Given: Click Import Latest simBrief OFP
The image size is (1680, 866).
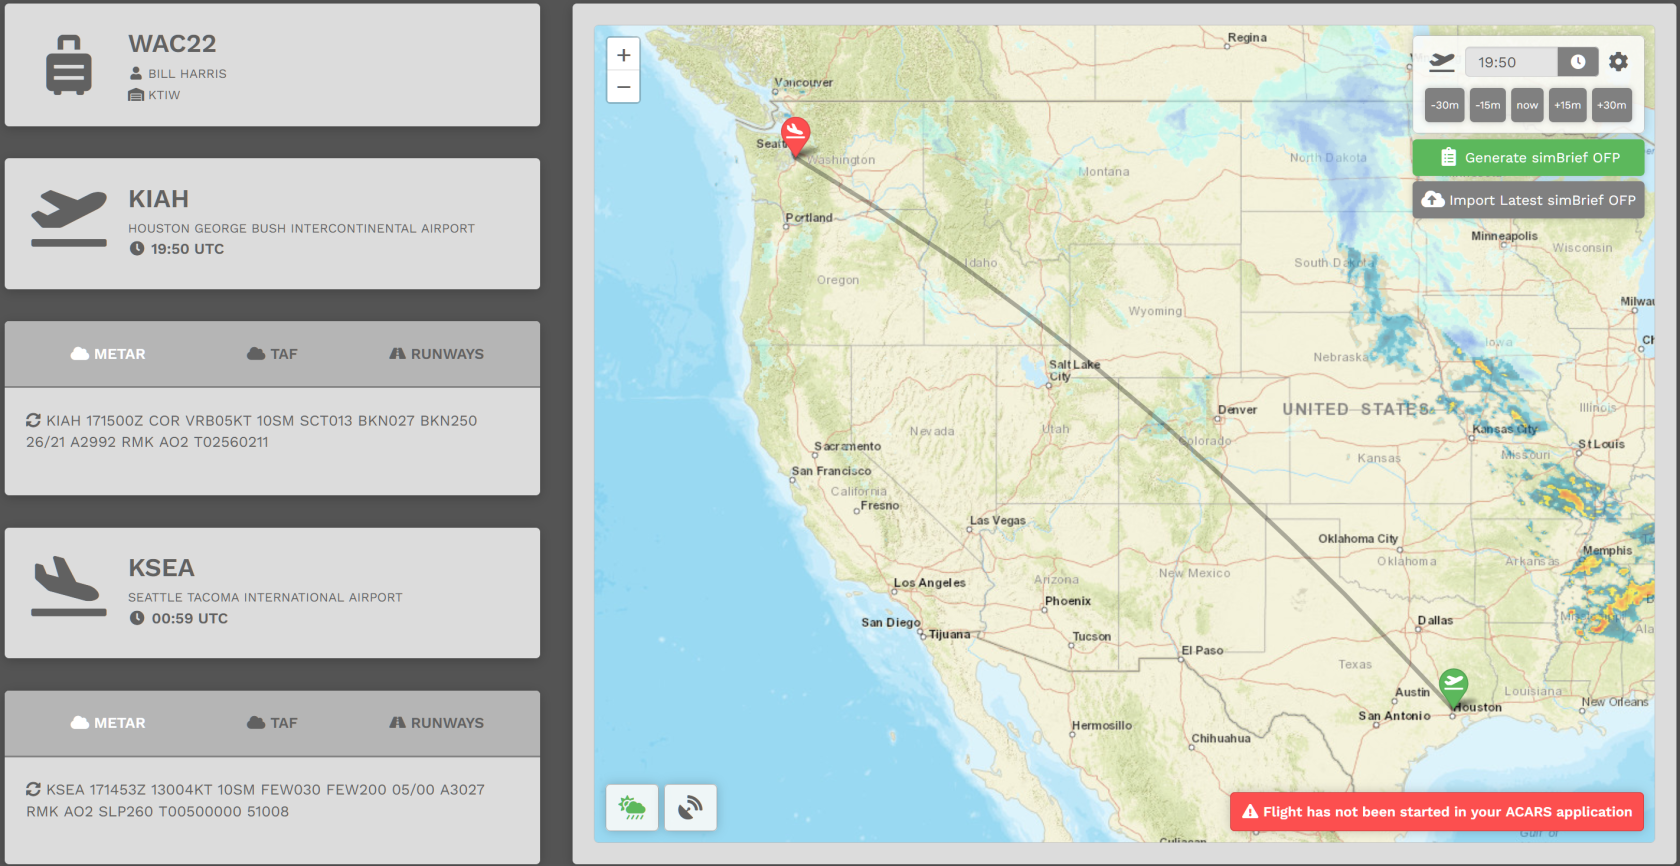Looking at the screenshot, I should click(x=1528, y=200).
